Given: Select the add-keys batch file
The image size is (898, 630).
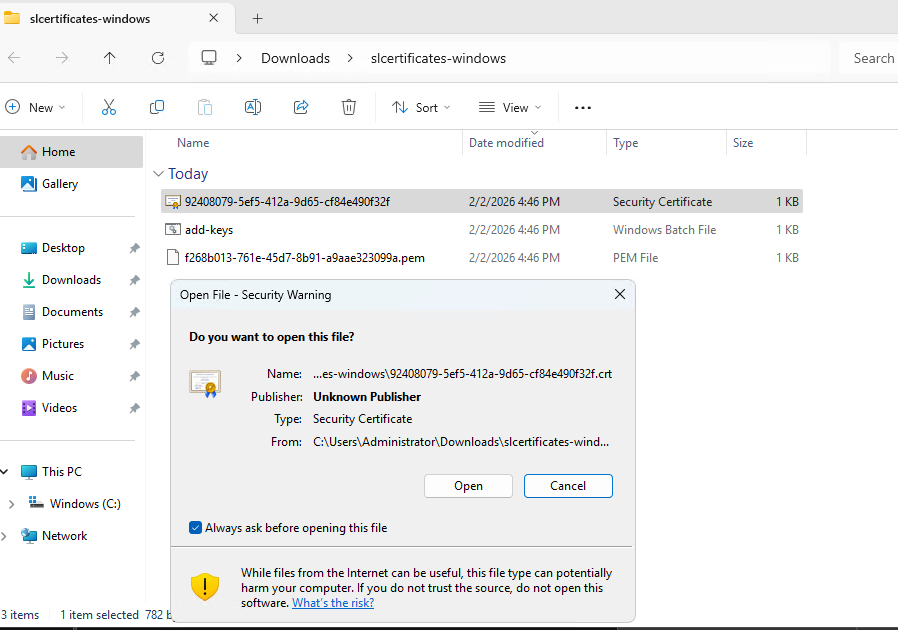Looking at the screenshot, I should (482, 230).
